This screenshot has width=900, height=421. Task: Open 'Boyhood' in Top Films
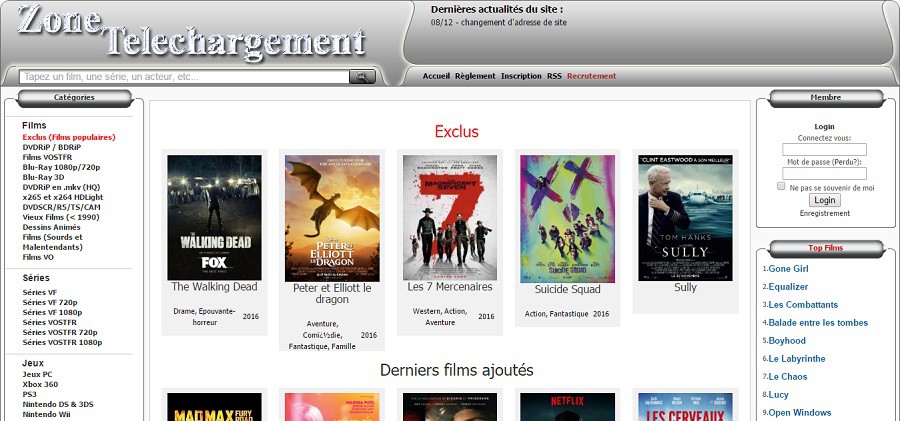pyautogui.click(x=787, y=341)
